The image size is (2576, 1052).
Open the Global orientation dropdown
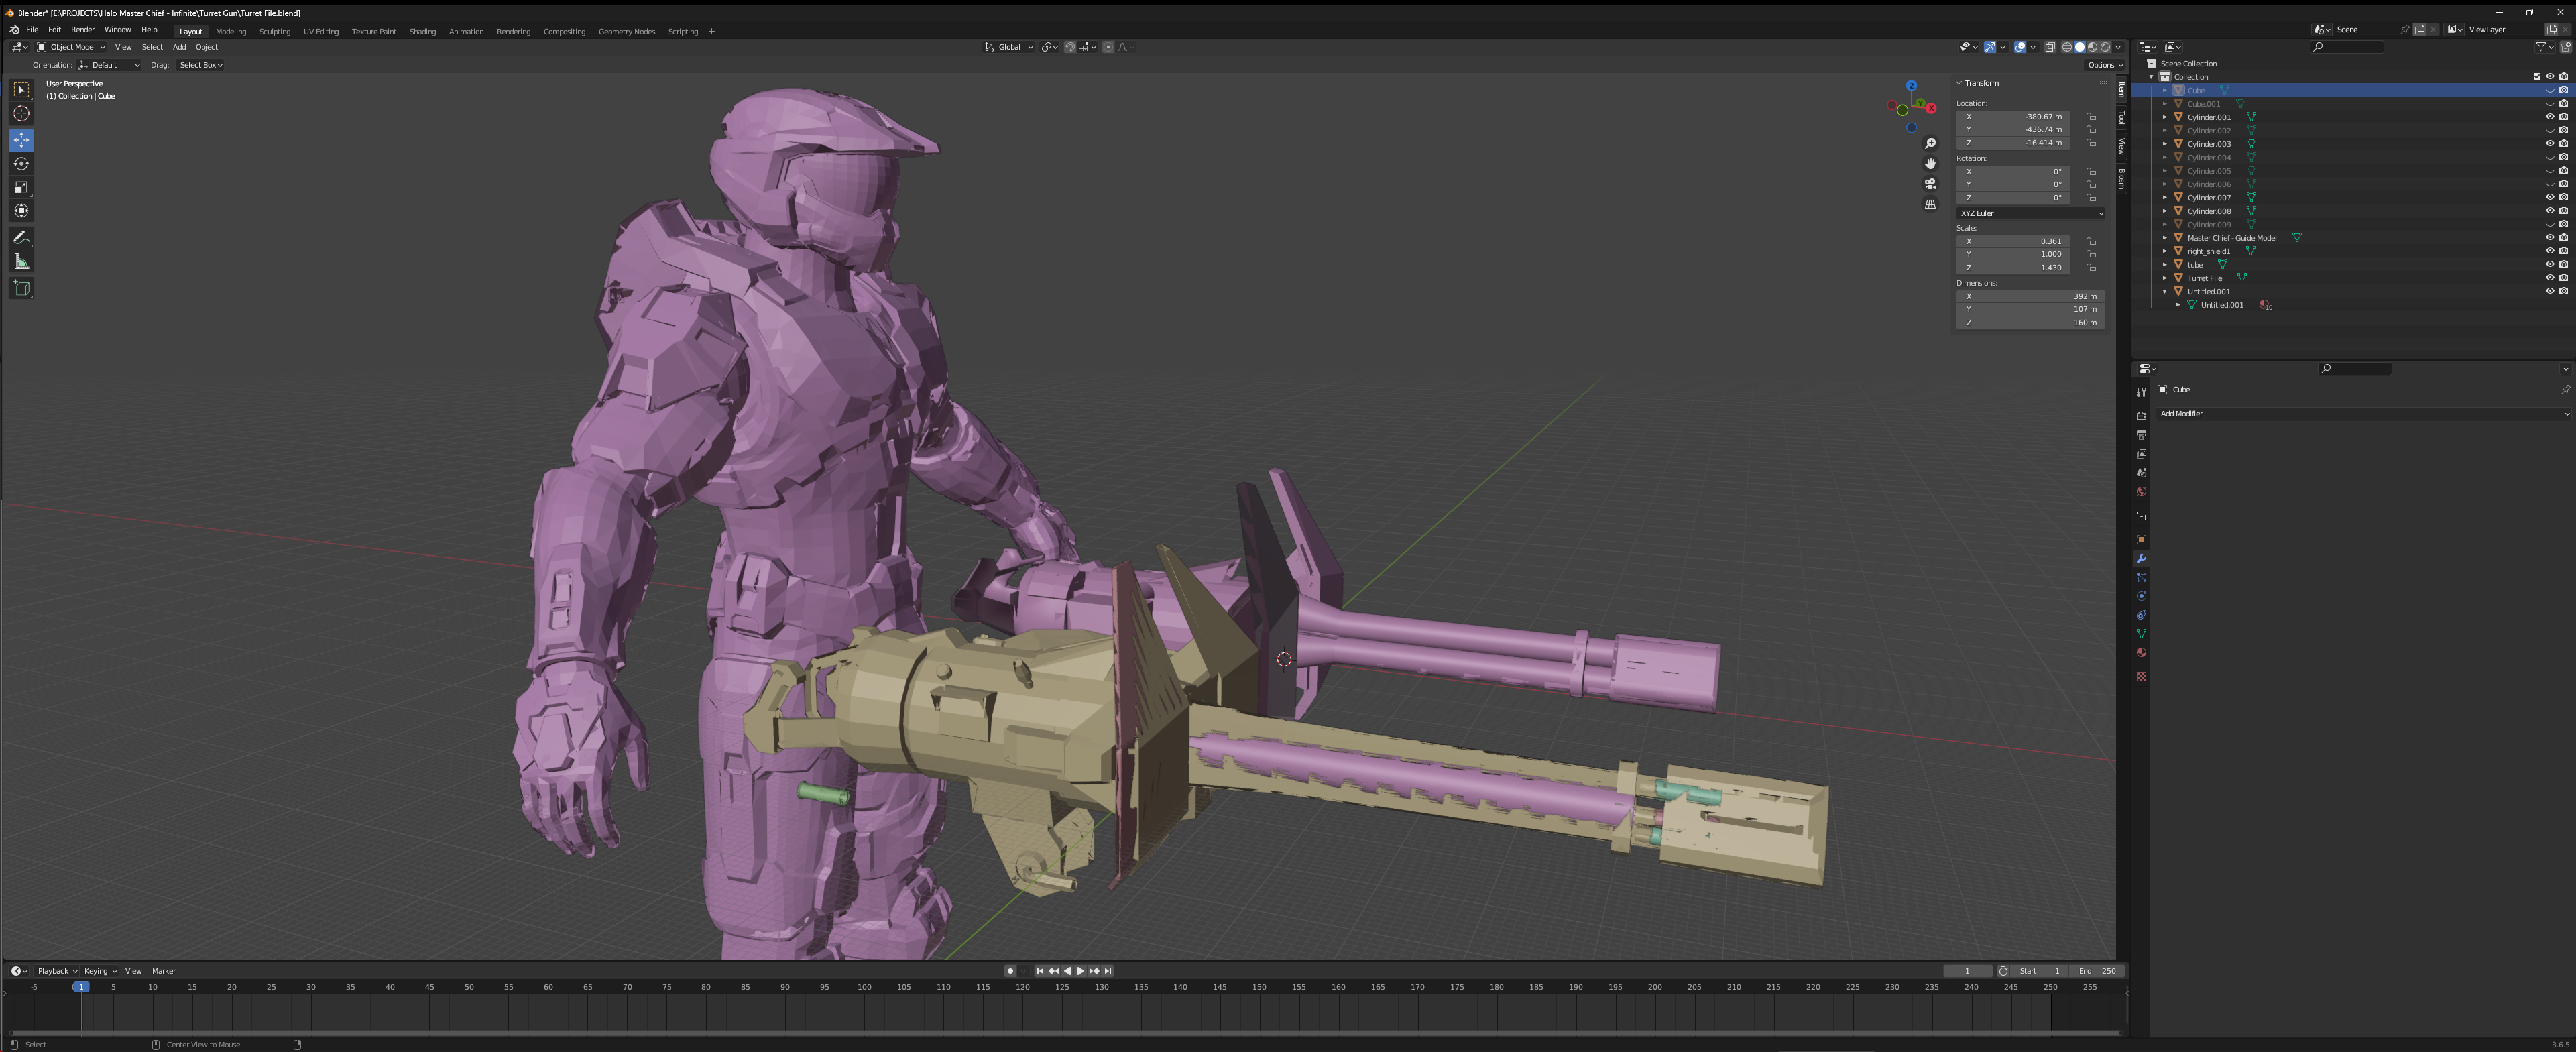(1009, 47)
